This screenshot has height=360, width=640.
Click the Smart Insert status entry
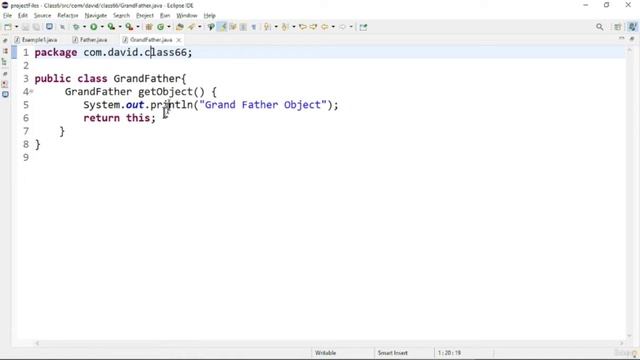tap(392, 353)
